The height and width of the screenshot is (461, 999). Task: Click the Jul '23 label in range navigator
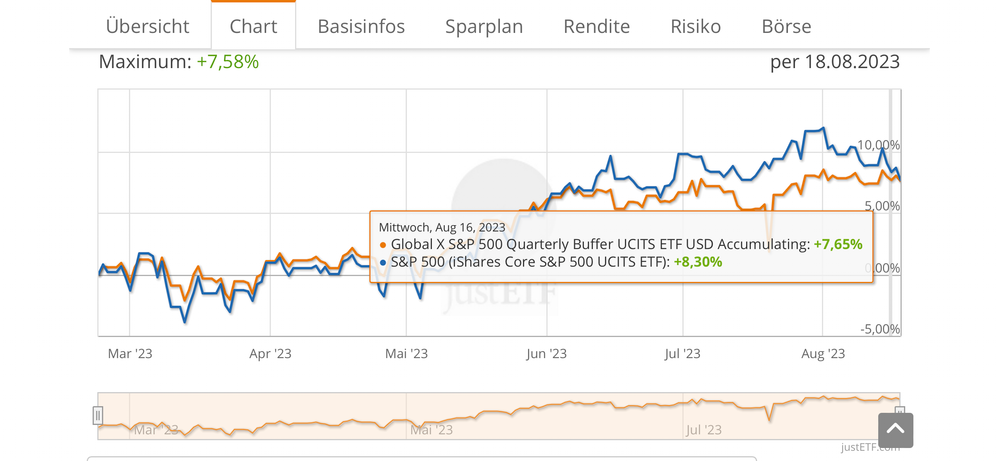point(702,430)
